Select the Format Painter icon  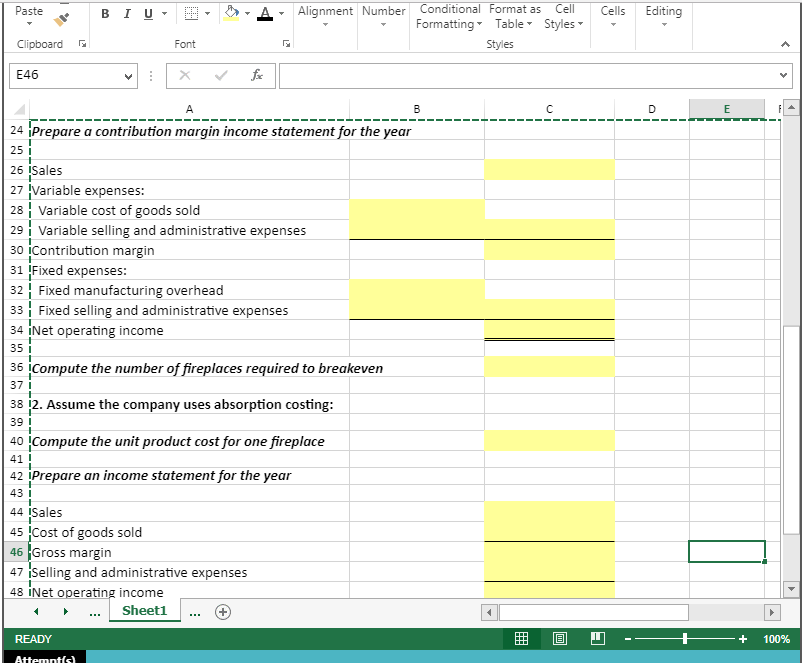click(x=60, y=20)
